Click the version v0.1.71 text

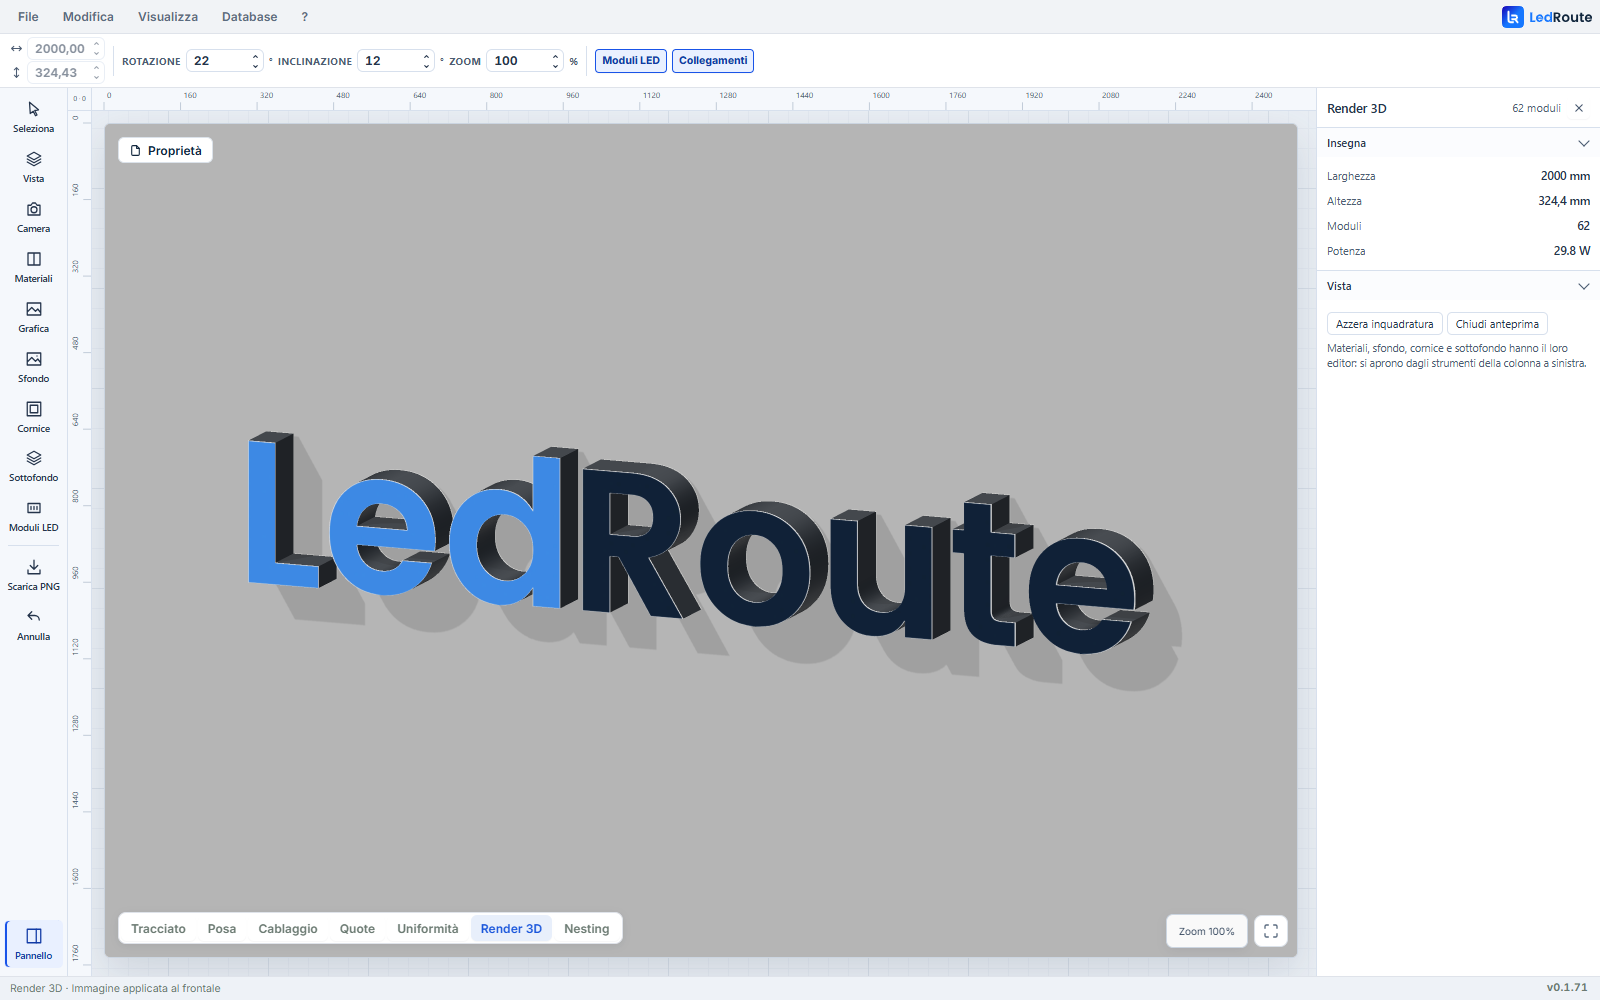(x=1567, y=988)
